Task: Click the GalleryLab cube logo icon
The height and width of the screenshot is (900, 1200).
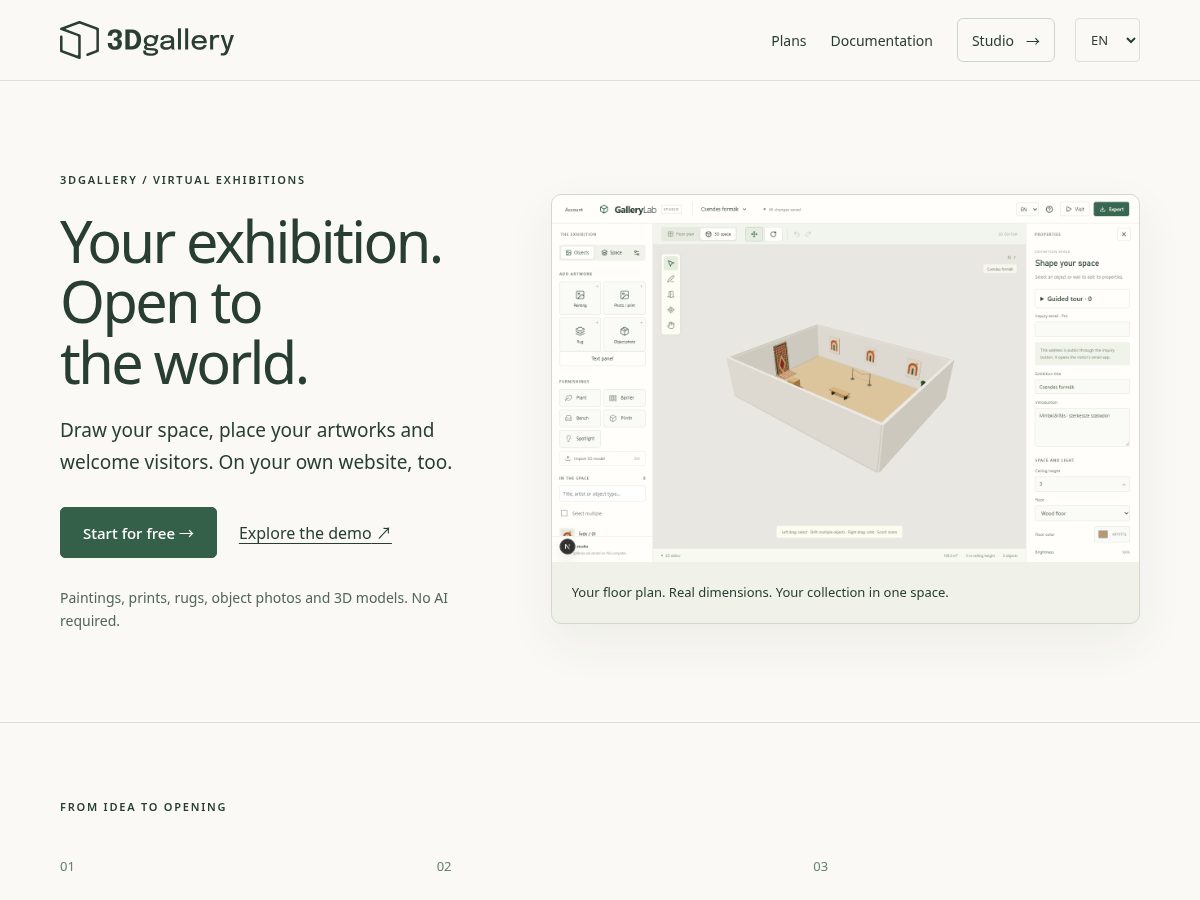Action: pos(604,209)
